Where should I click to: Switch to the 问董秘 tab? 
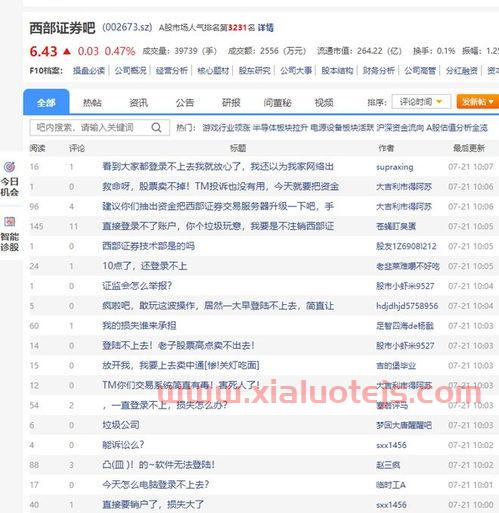pos(277,103)
